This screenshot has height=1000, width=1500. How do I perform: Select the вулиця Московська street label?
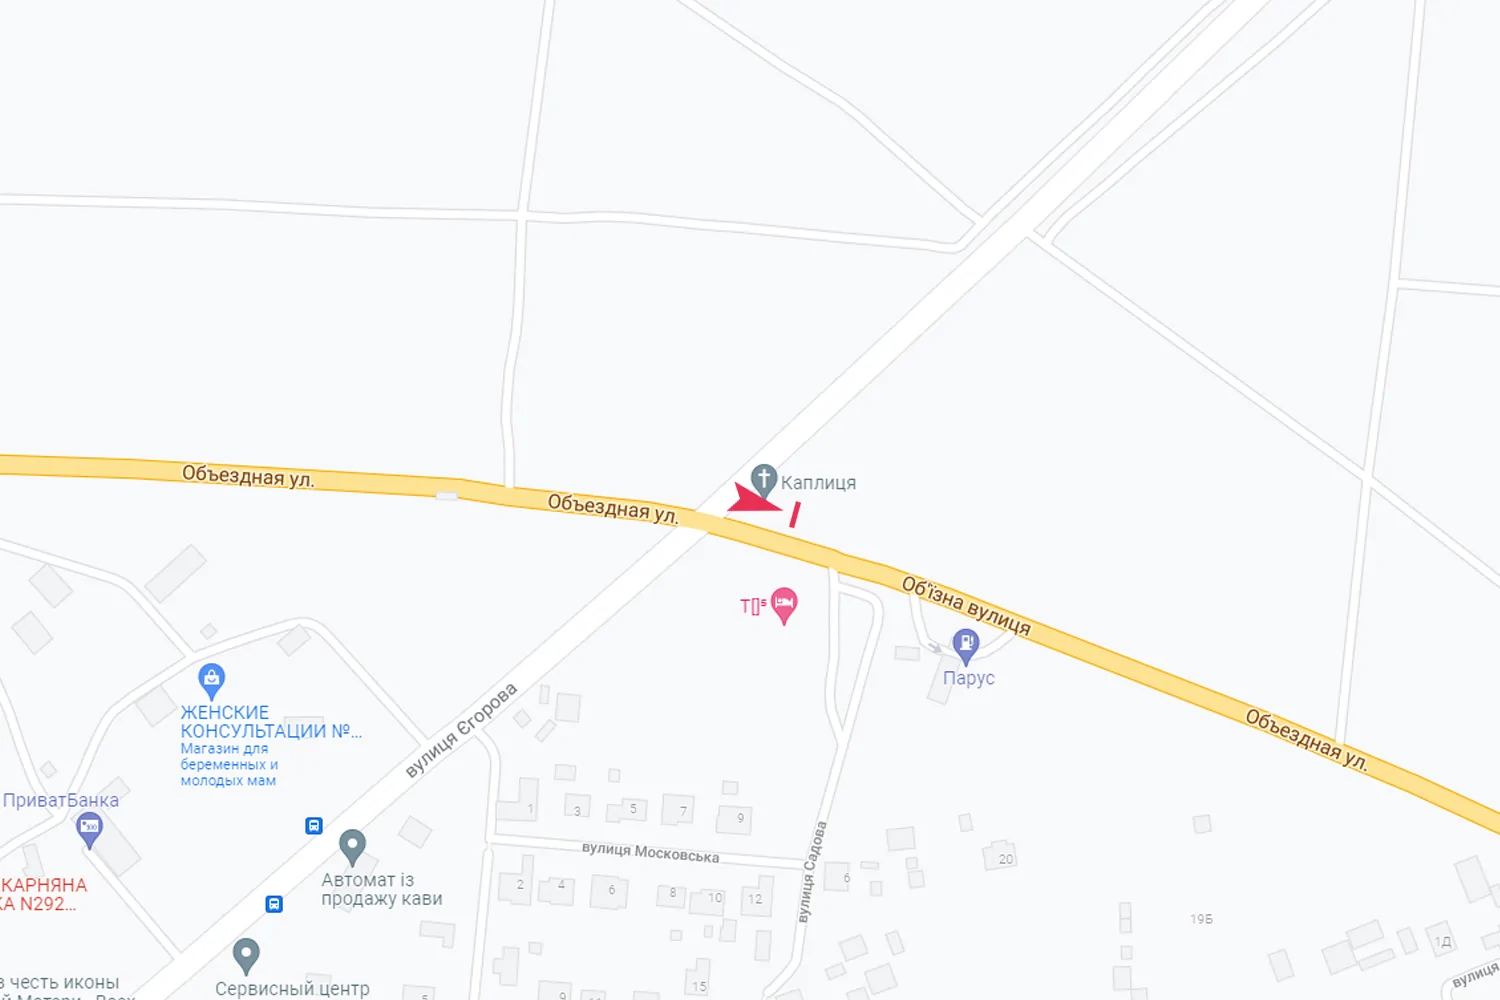point(650,852)
